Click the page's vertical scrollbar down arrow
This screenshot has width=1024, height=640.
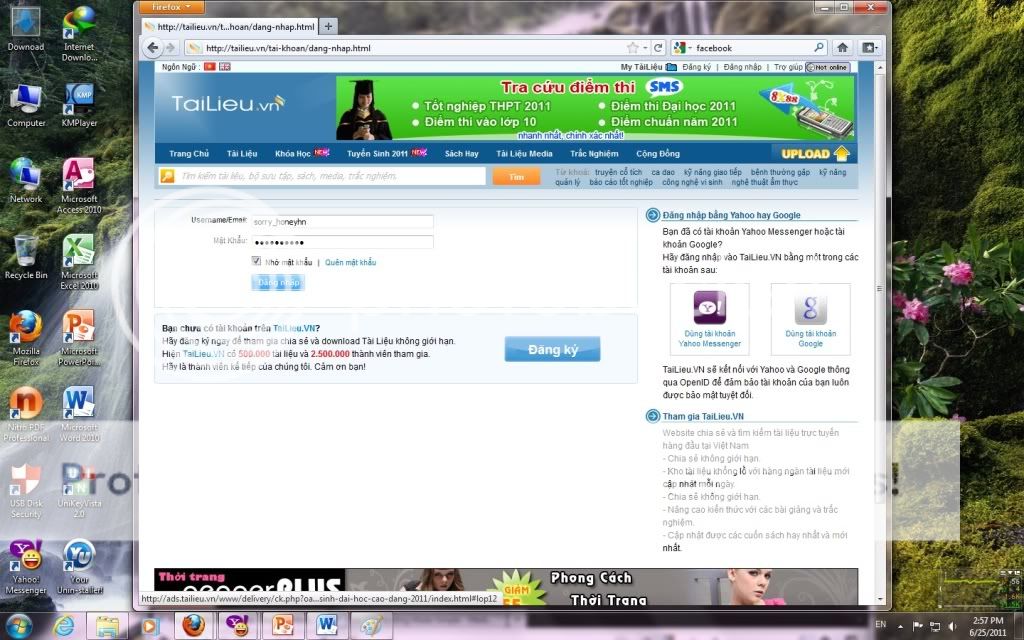(x=880, y=599)
